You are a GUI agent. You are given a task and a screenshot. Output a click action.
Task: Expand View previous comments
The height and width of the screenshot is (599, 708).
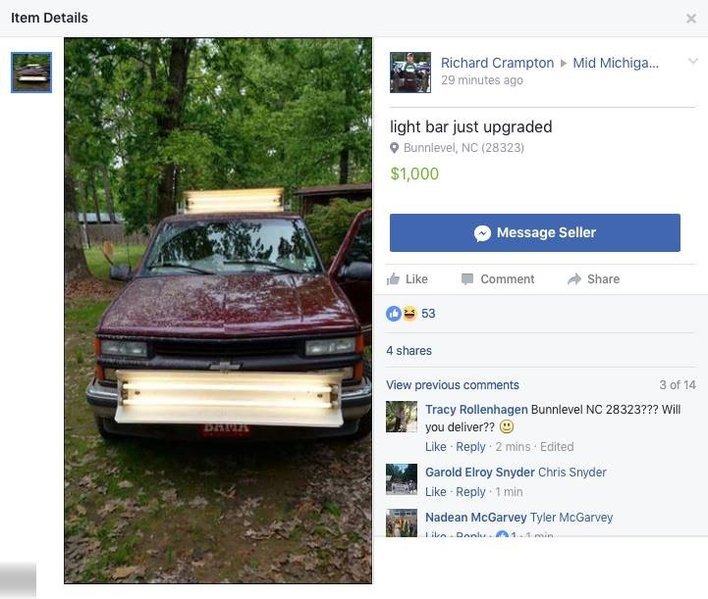point(452,385)
